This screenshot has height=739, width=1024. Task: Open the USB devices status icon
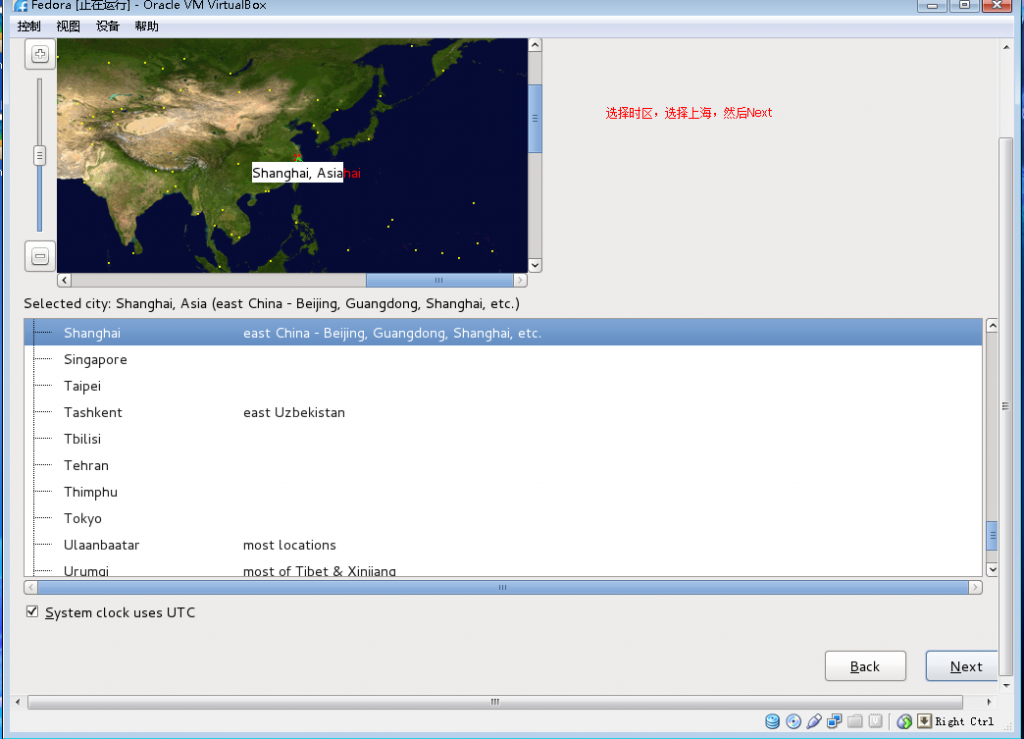coord(813,721)
